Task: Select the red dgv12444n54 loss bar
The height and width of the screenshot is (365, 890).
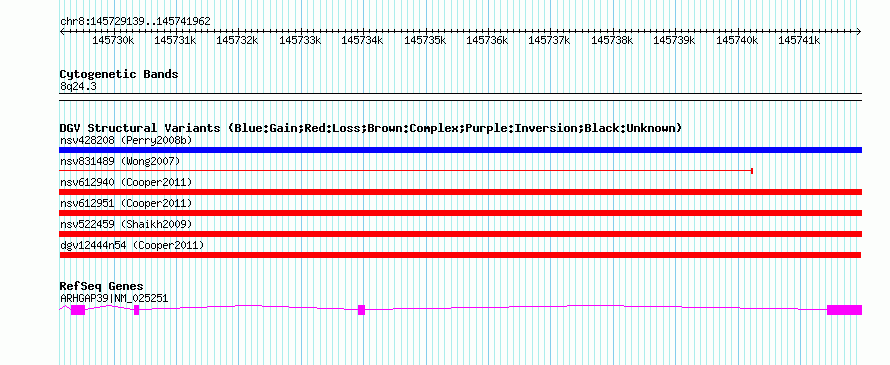Action: pyautogui.click(x=460, y=255)
